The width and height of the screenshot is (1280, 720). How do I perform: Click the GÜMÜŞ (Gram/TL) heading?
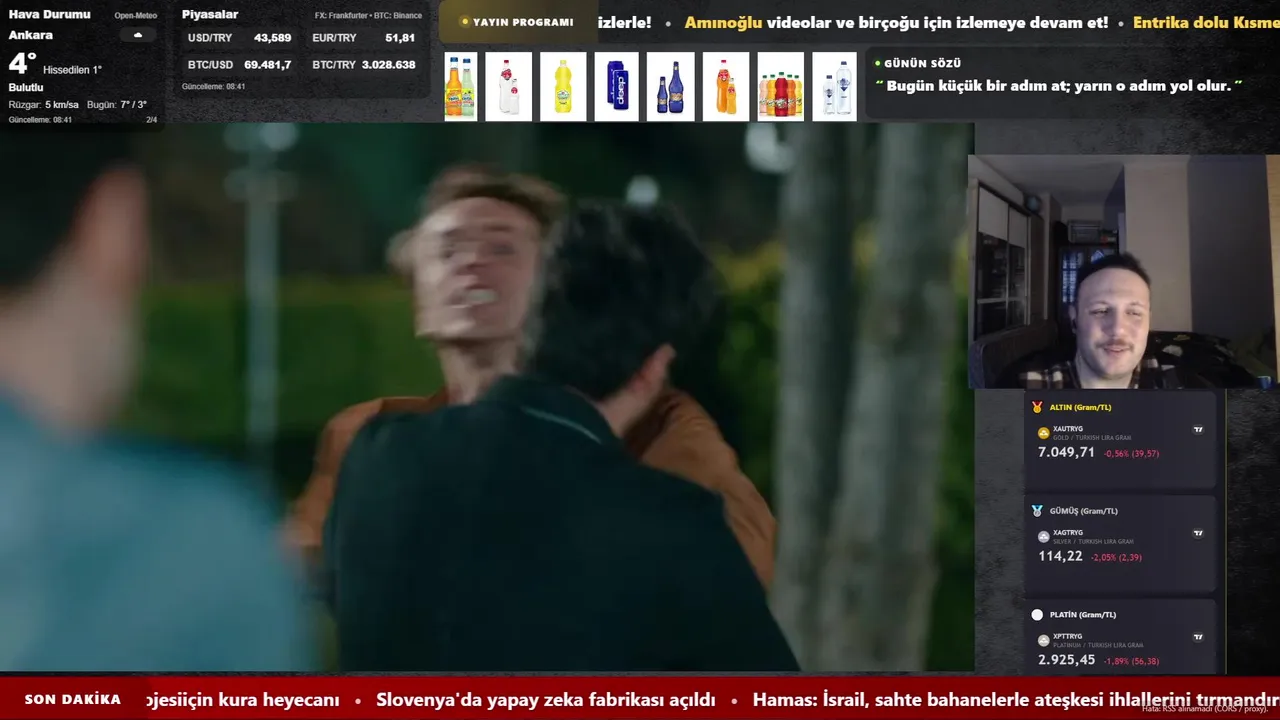point(1084,511)
